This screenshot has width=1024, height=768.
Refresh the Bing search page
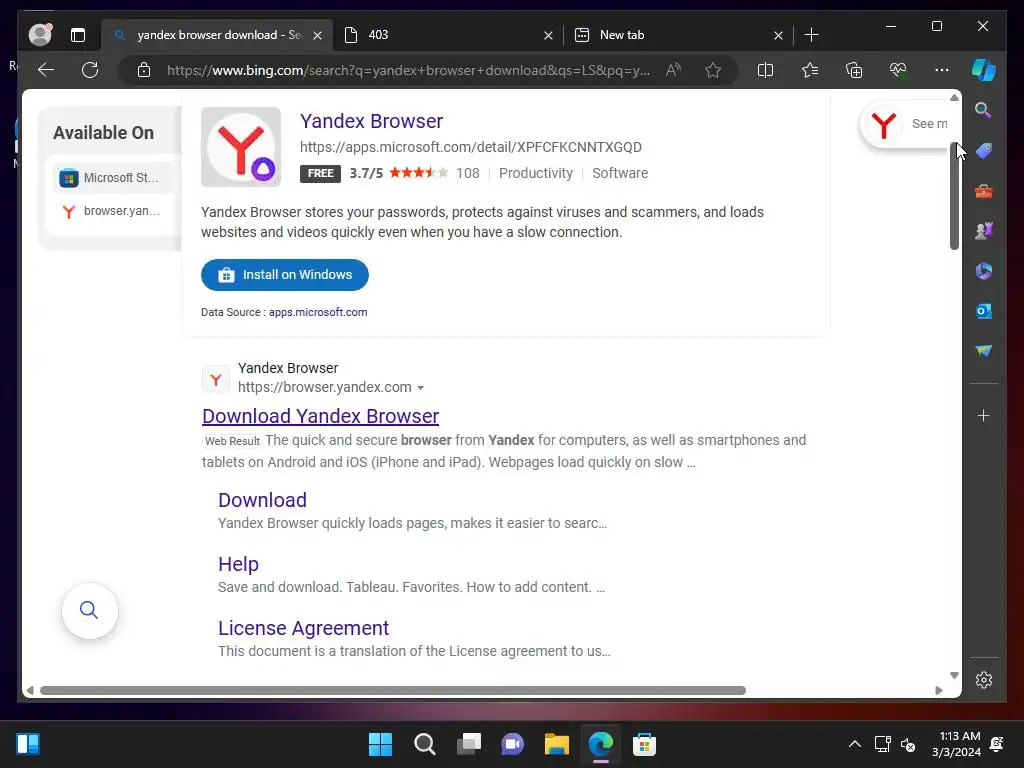click(90, 70)
